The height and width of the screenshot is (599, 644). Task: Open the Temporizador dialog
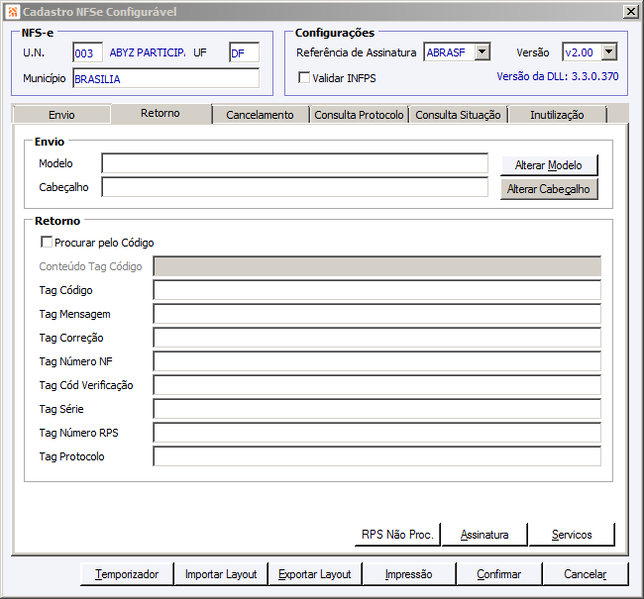coord(127,574)
